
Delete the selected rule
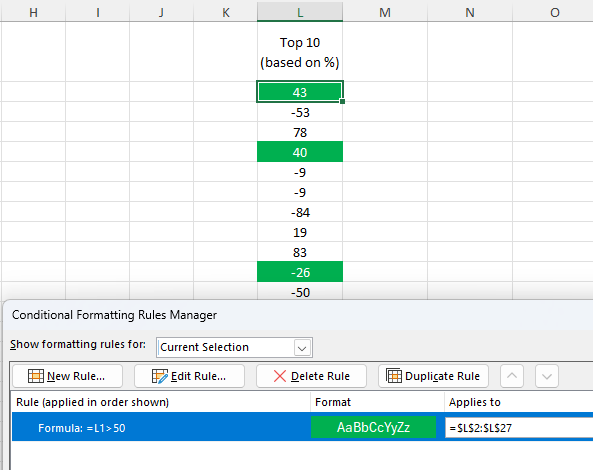[311, 376]
